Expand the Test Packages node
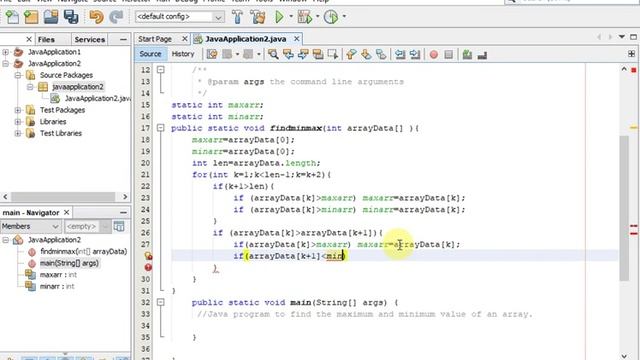This screenshot has width=640, height=360. pyautogui.click(x=18, y=110)
